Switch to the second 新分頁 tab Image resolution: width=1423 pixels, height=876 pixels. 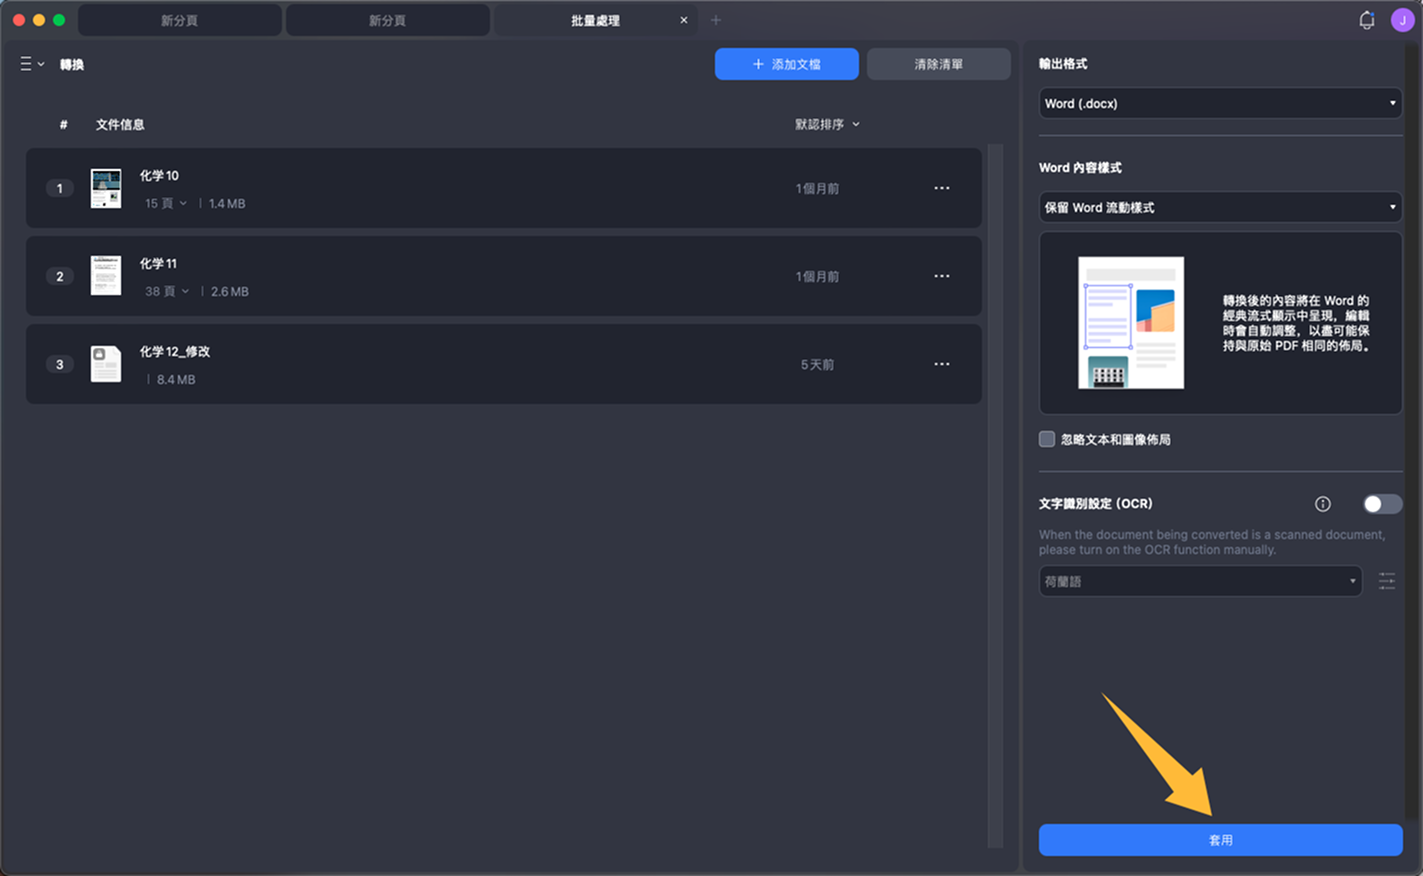pos(388,20)
